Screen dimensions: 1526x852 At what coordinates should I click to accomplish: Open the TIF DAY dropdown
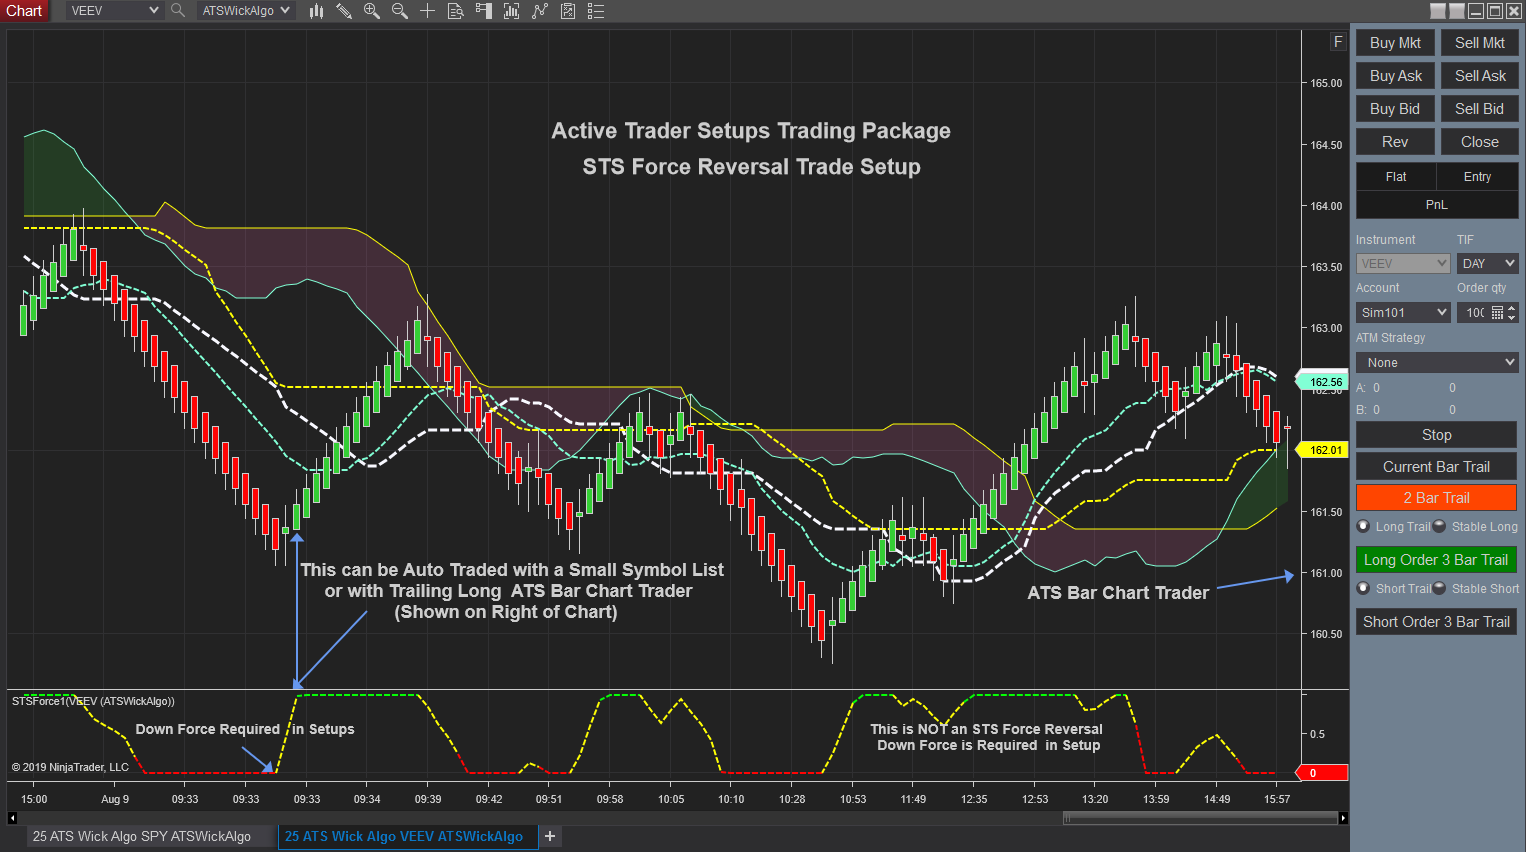1488,263
